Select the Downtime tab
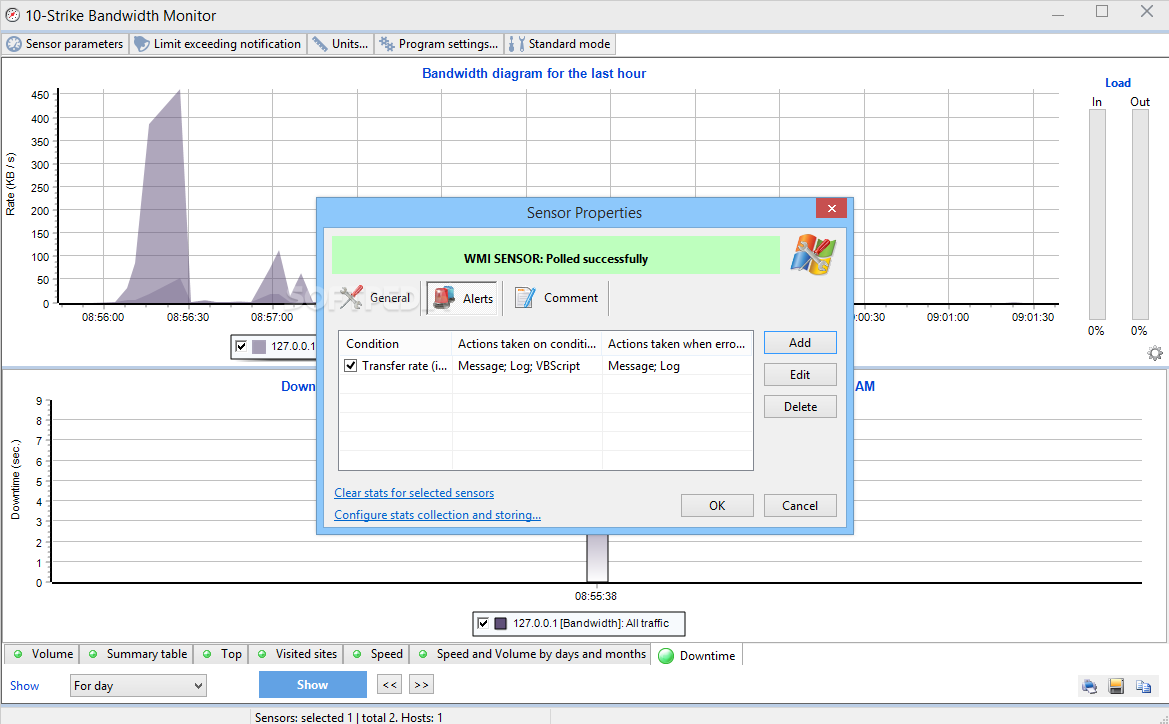This screenshot has height=724, width=1169. coord(697,655)
